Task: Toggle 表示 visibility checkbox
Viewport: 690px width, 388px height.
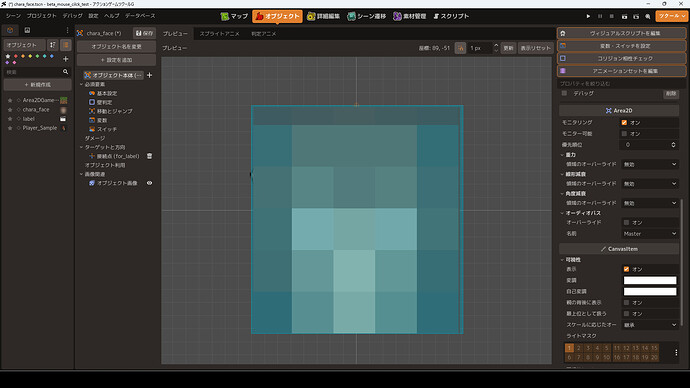Action: pyautogui.click(x=626, y=269)
